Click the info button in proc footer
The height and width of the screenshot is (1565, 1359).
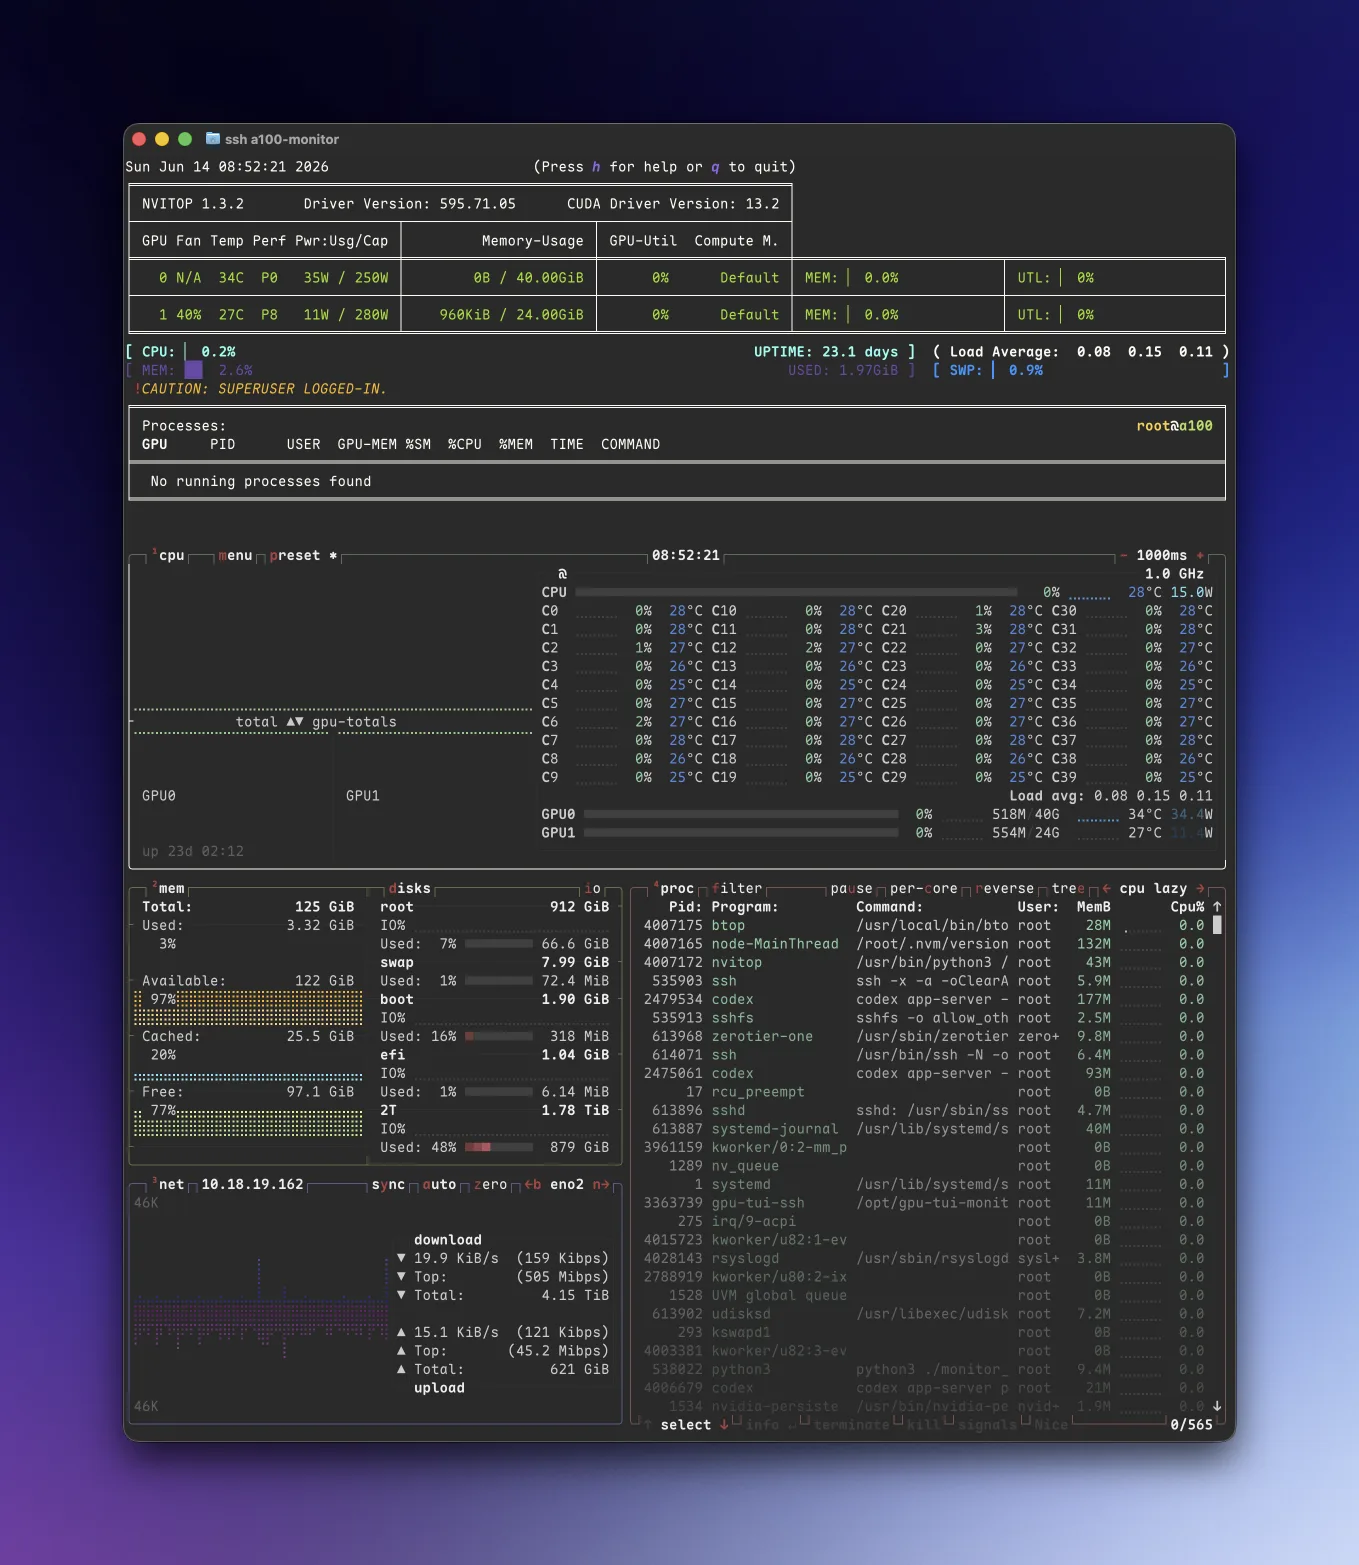click(762, 1424)
